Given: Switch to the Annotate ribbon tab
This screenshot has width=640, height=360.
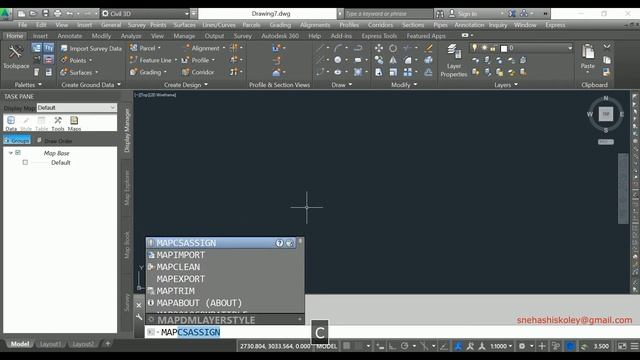Looking at the screenshot, I should click(69, 36).
